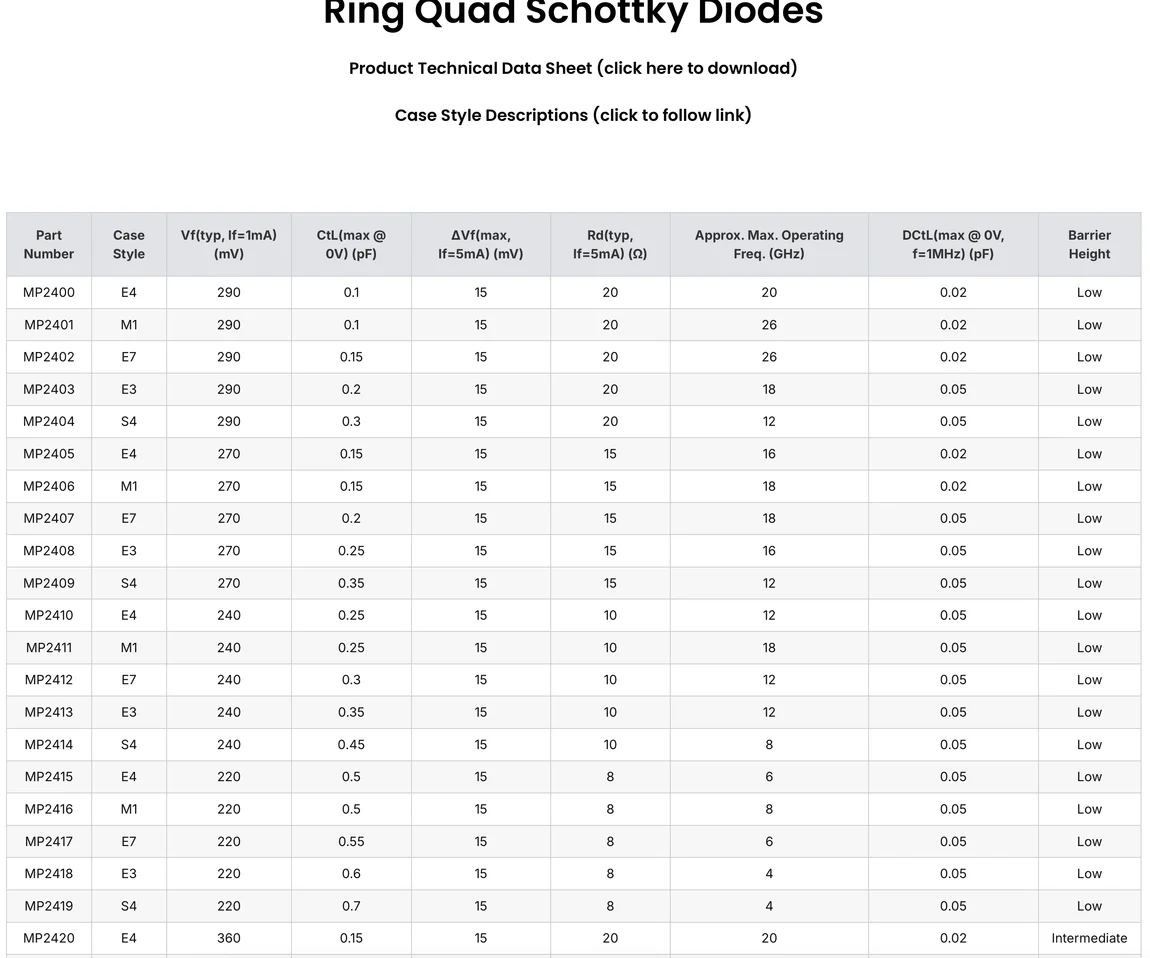Select the MP2416 row's part number
The height and width of the screenshot is (958, 1150).
click(49, 809)
